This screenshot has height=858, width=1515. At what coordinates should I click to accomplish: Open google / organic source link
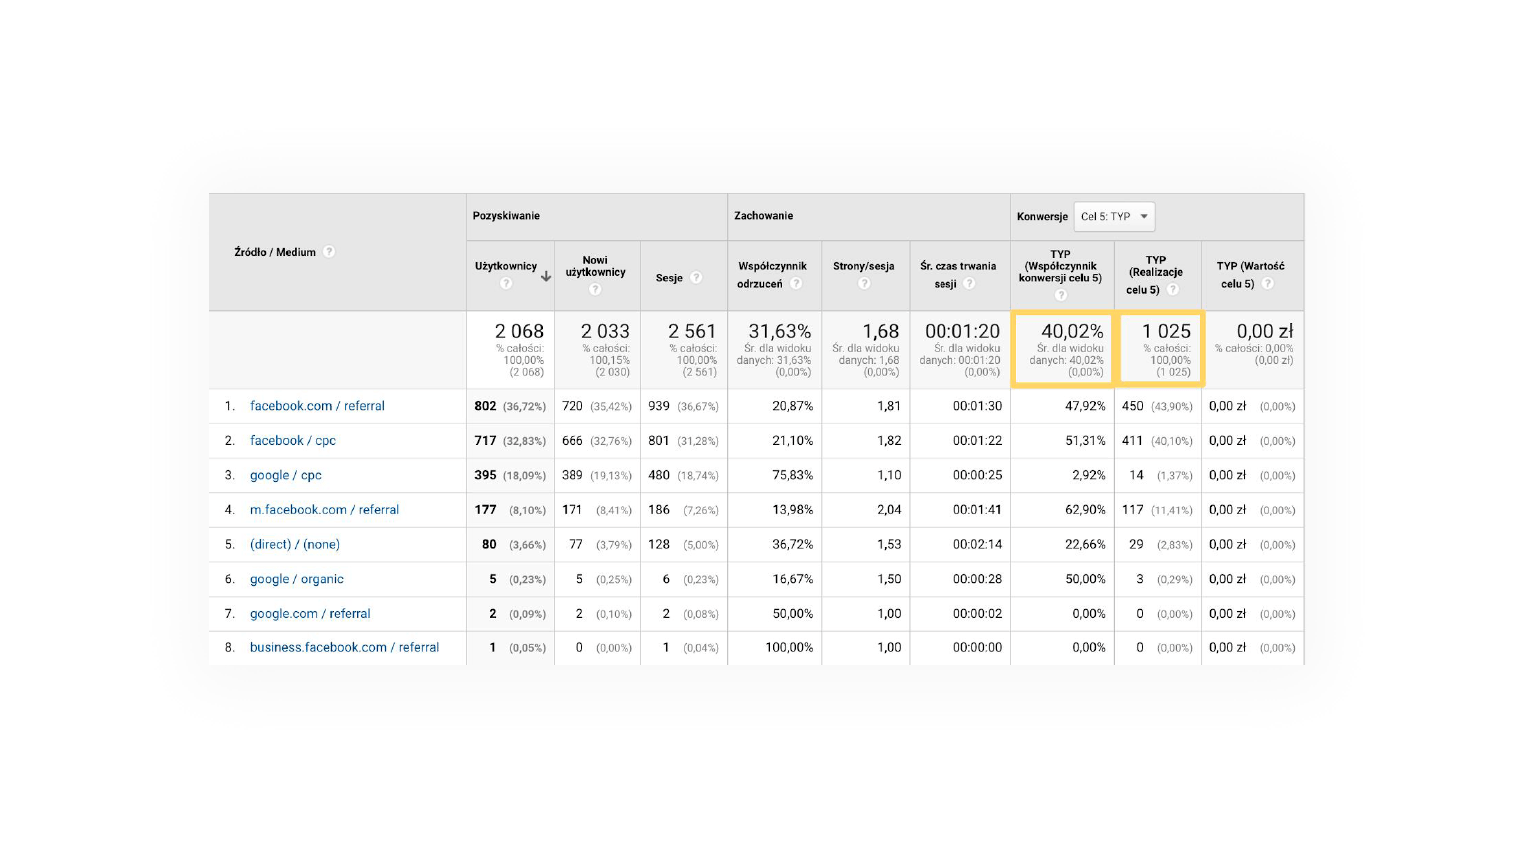(297, 579)
